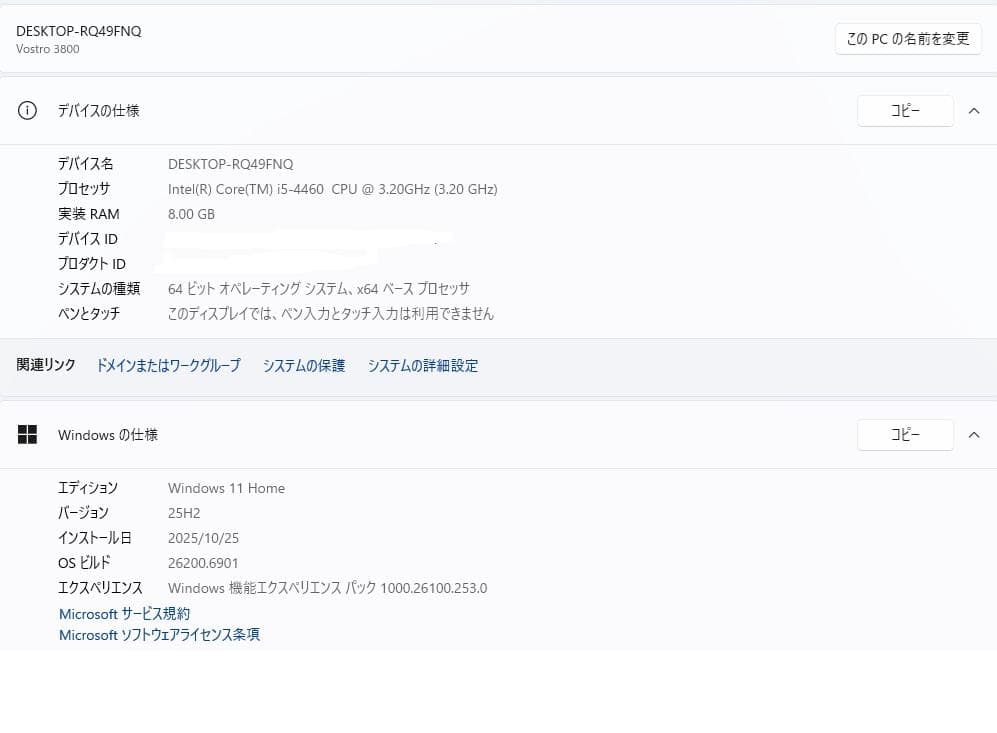Collapse the Windows の仕様 section chevron
Image resolution: width=997 pixels, height=733 pixels.
[x=974, y=434]
